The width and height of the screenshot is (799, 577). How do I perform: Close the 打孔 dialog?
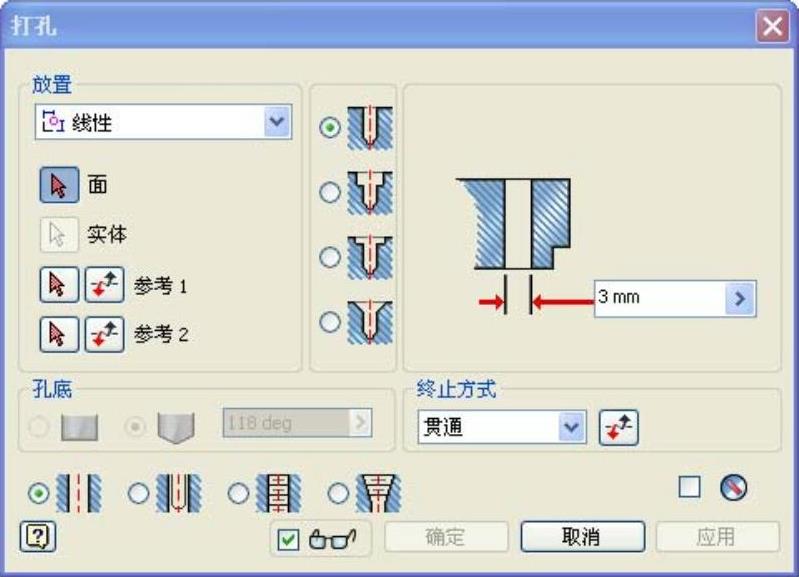pyautogui.click(x=773, y=25)
